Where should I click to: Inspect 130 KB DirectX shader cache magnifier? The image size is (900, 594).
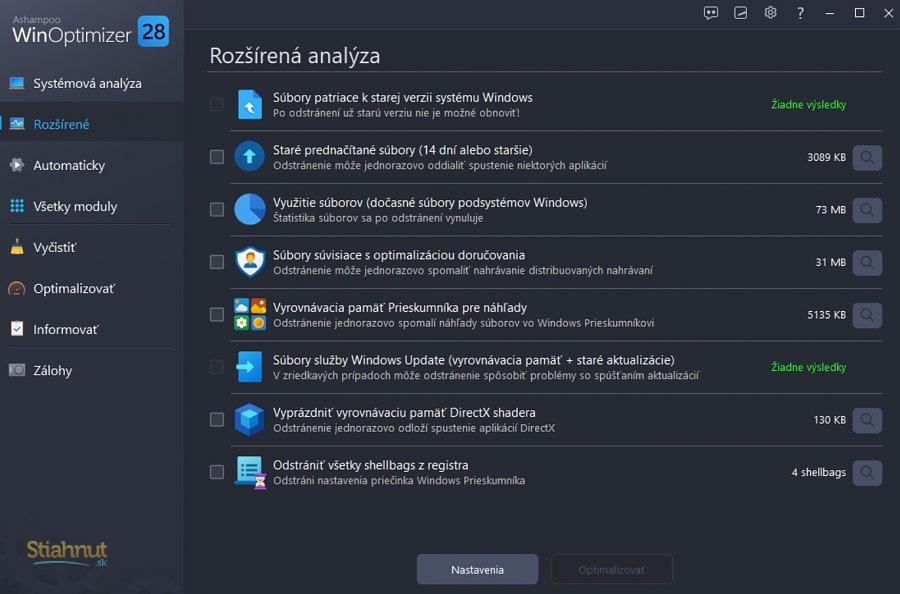pos(867,420)
